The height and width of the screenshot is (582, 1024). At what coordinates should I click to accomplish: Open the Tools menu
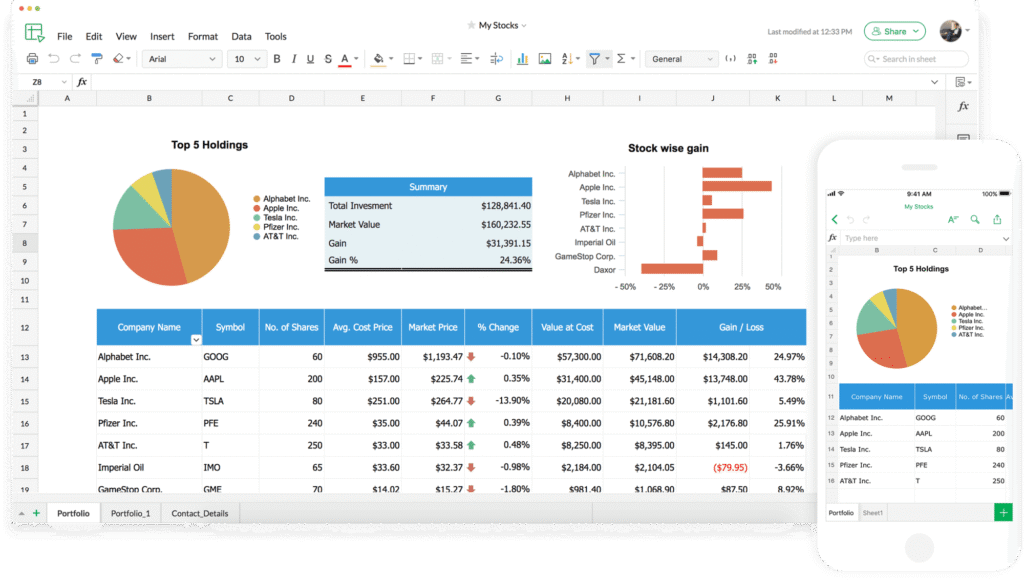(276, 37)
